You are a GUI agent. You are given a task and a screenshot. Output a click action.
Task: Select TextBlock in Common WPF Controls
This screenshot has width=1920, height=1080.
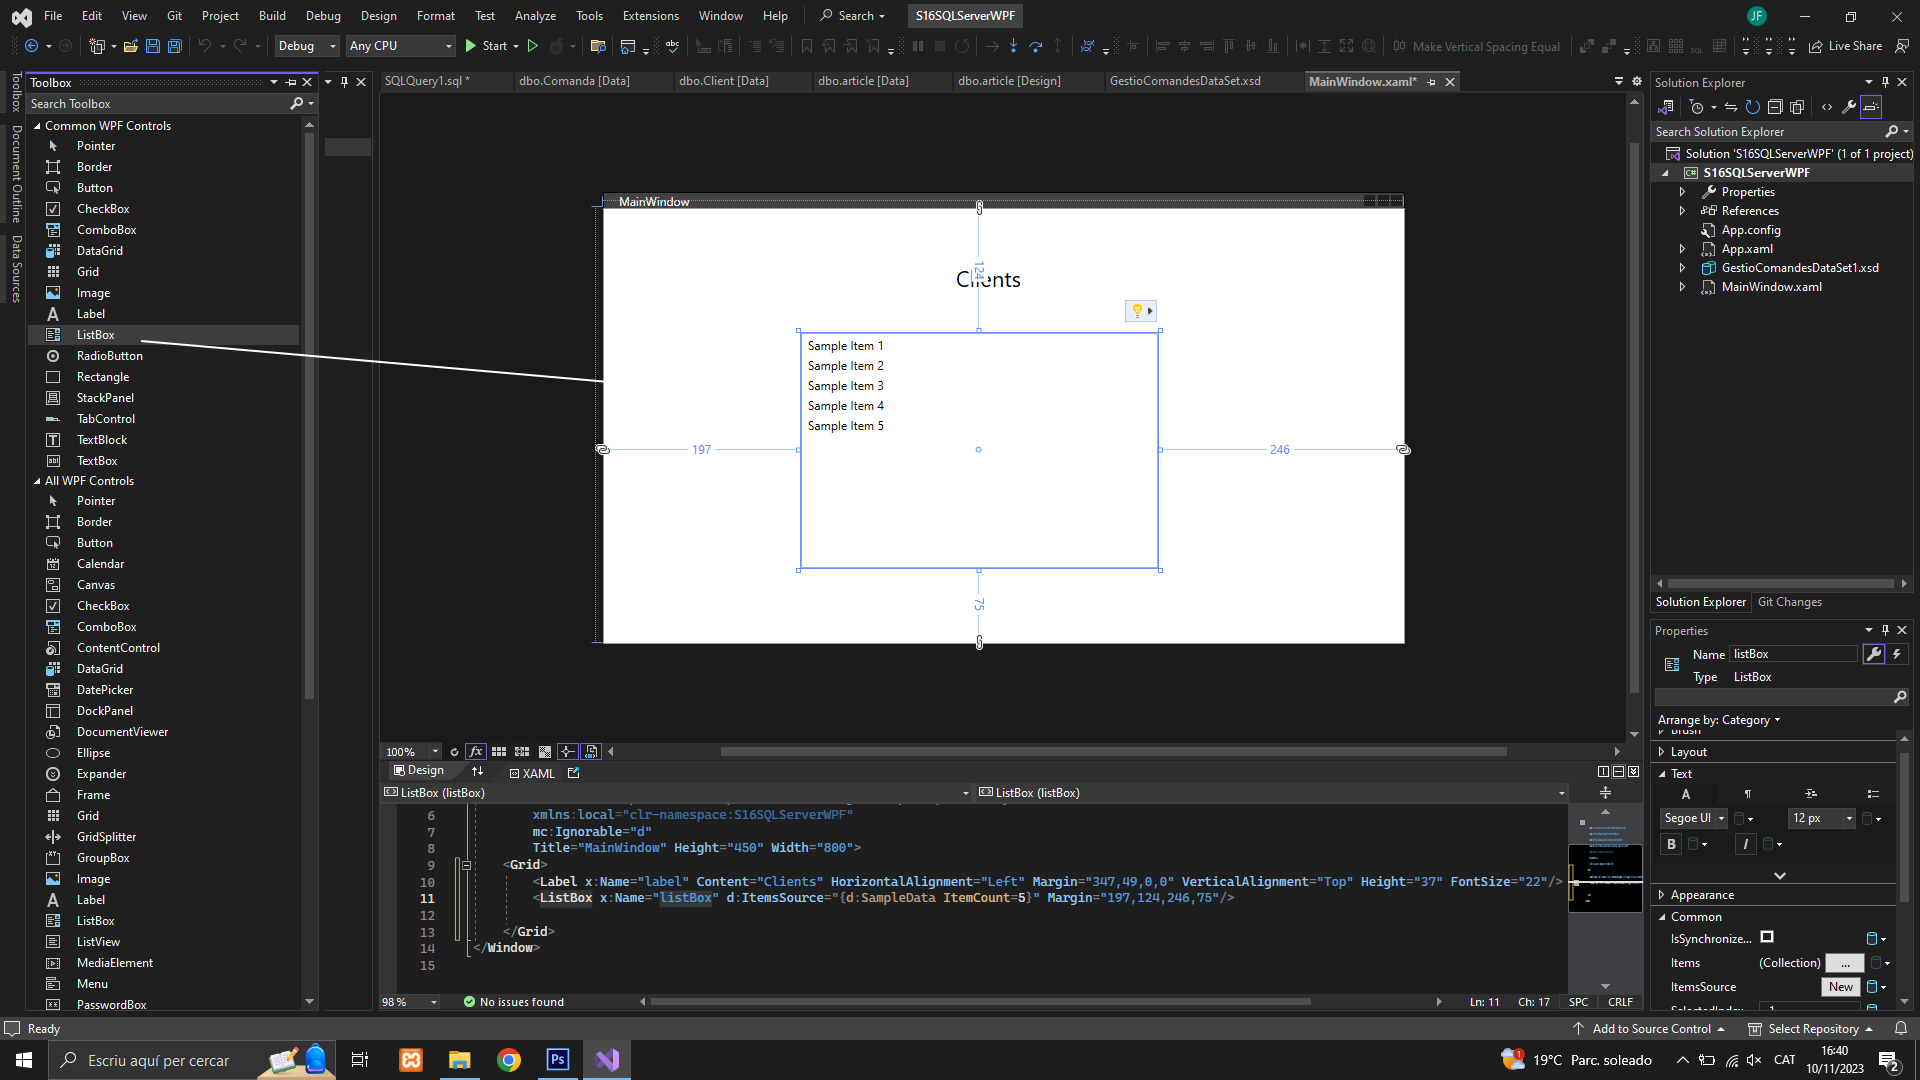pyautogui.click(x=102, y=440)
